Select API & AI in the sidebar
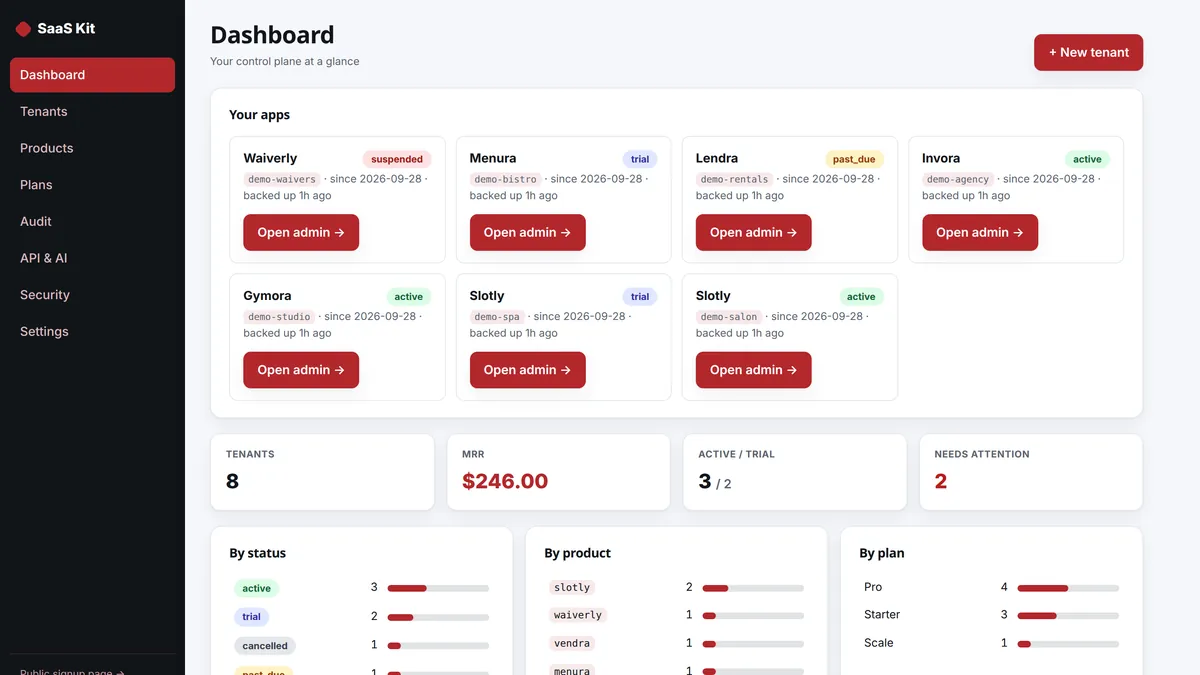The height and width of the screenshot is (675, 1200). pyautogui.click(x=92, y=258)
